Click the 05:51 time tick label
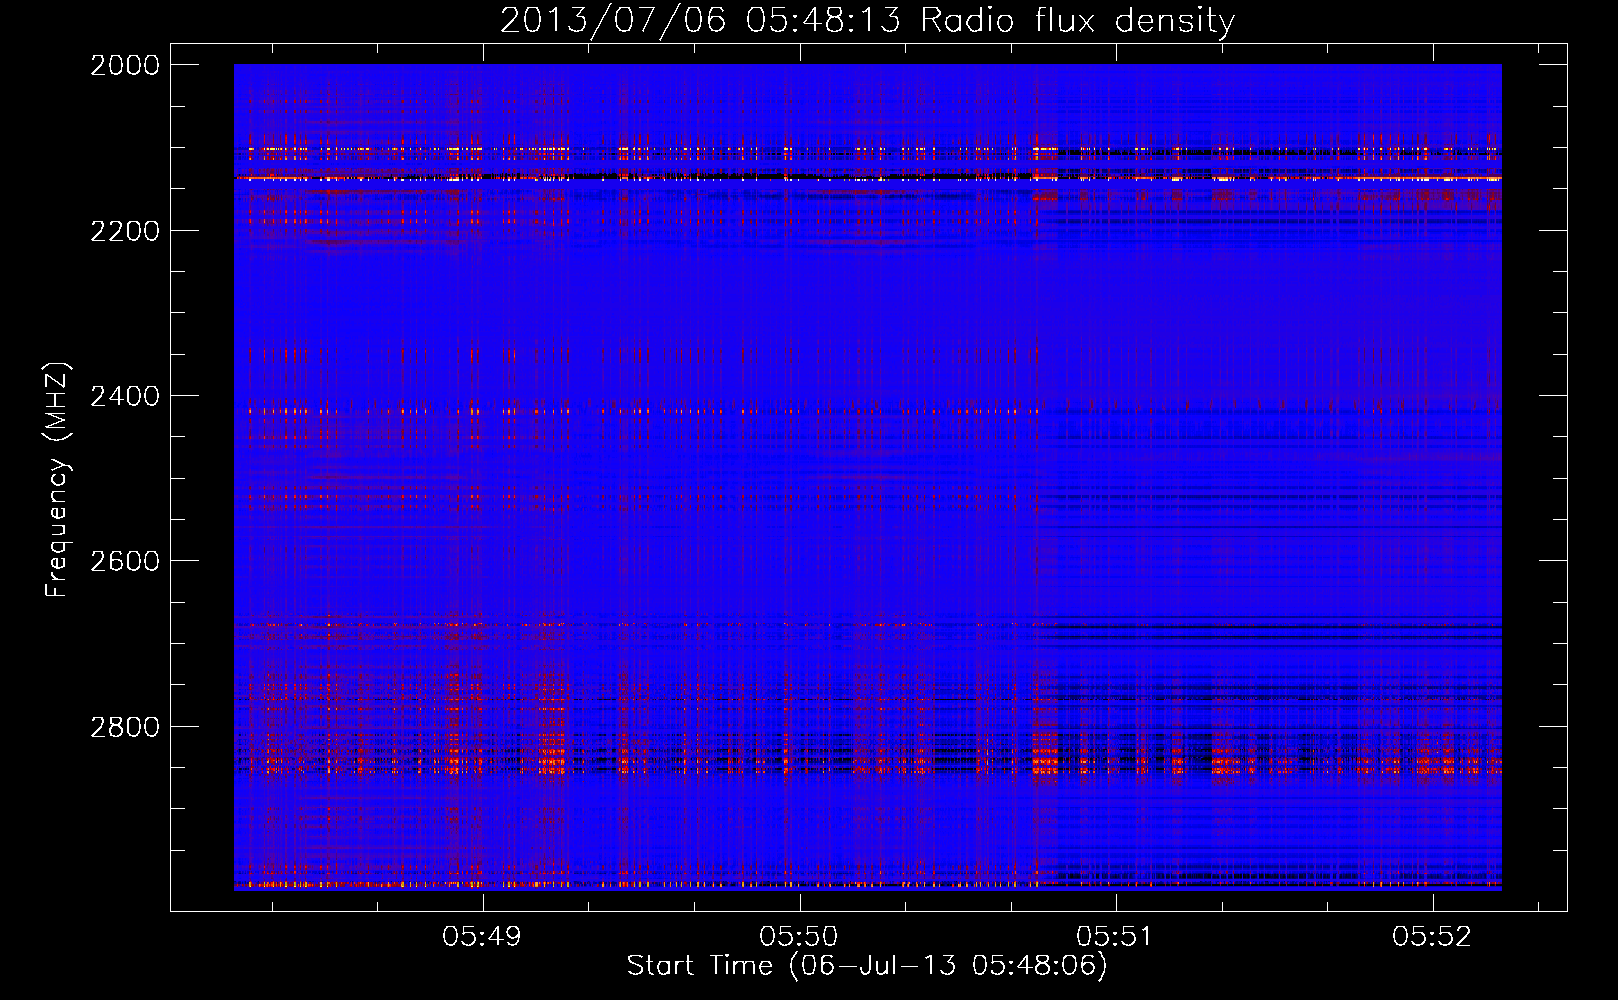This screenshot has width=1618, height=1000. point(1115,937)
